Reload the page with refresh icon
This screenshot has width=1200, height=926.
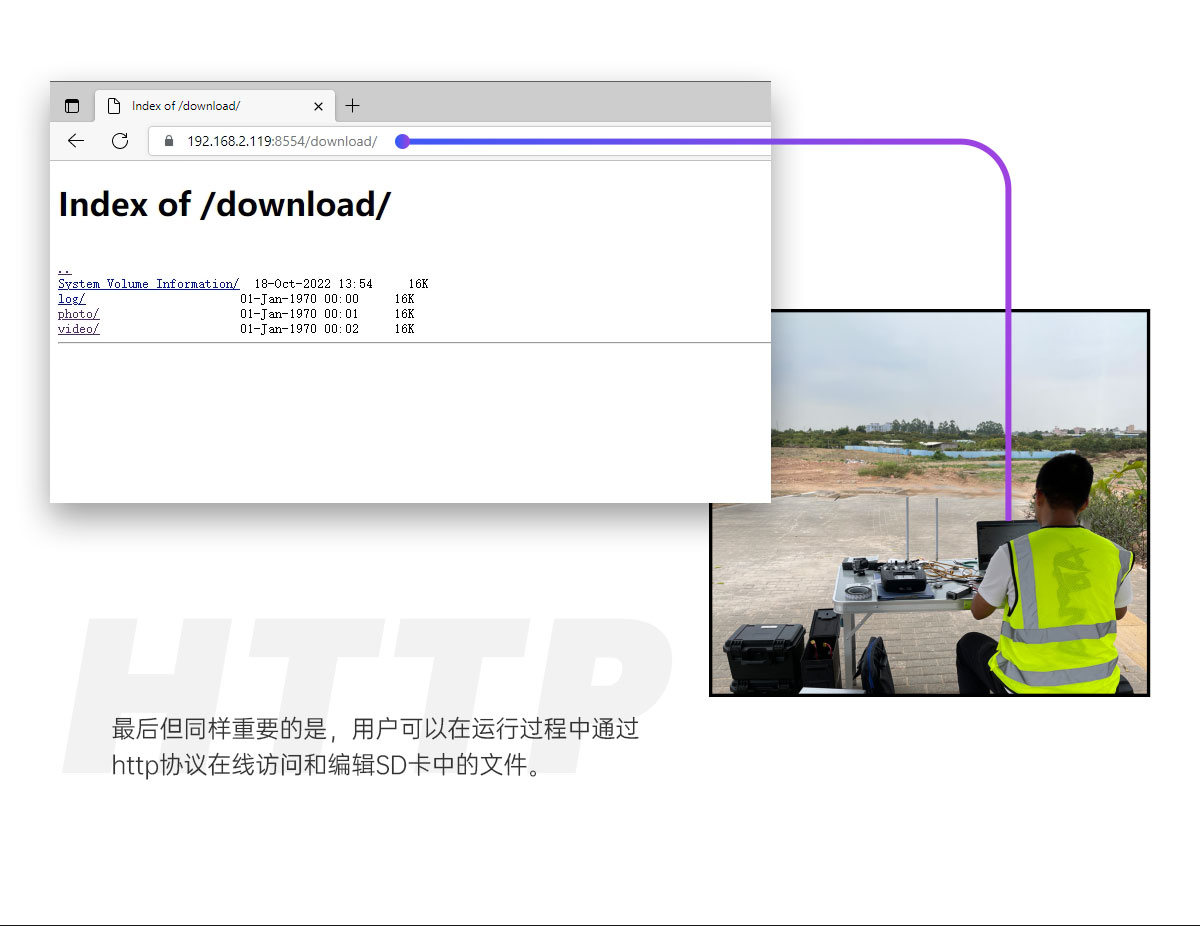(x=120, y=141)
